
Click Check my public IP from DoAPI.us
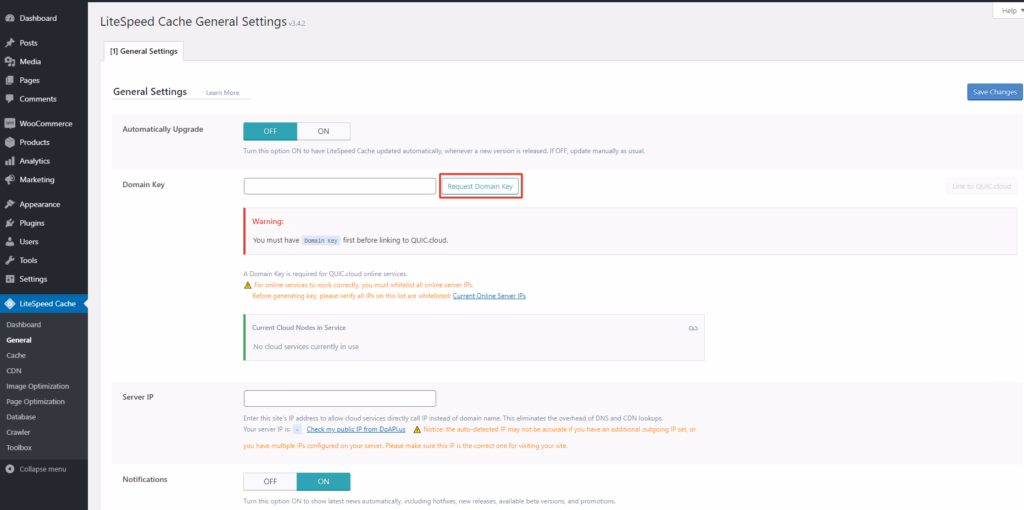pyautogui.click(x=356, y=430)
